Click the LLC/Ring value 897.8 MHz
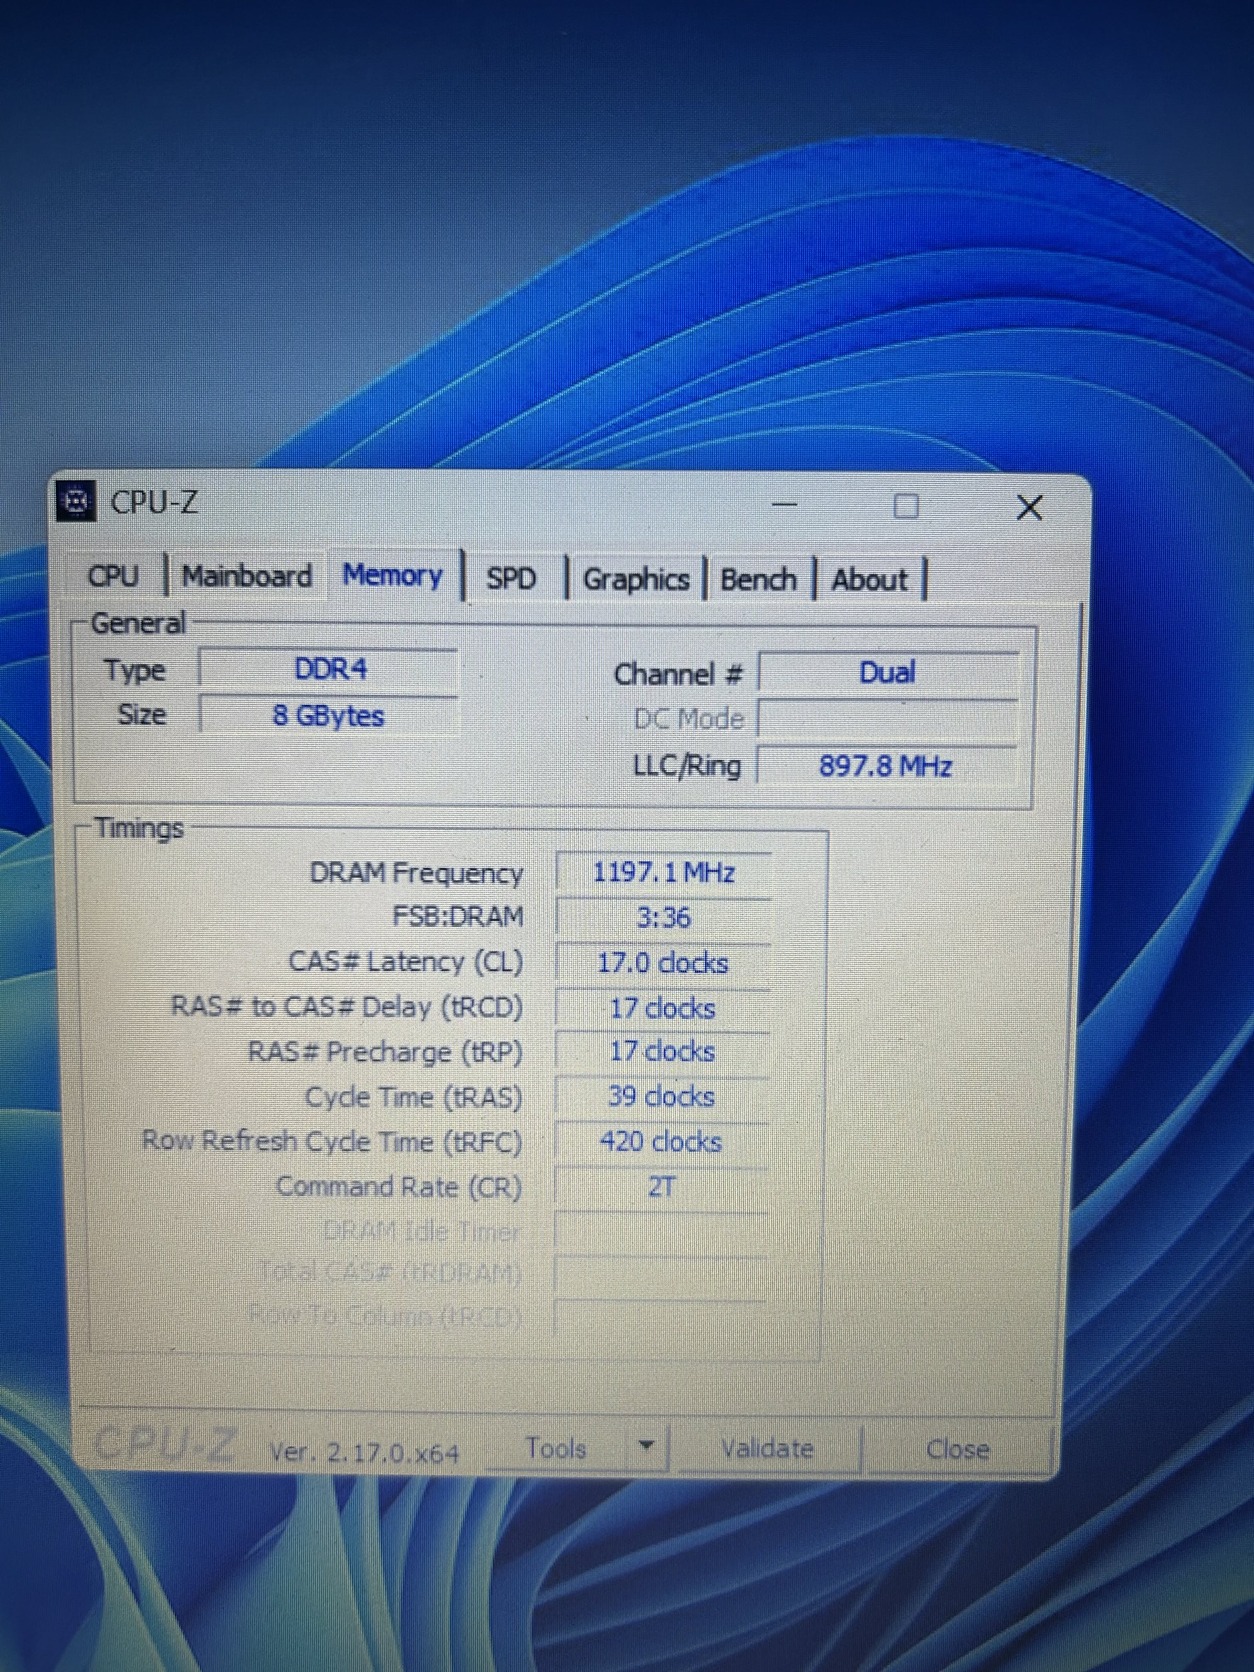This screenshot has width=1254, height=1672. (887, 766)
